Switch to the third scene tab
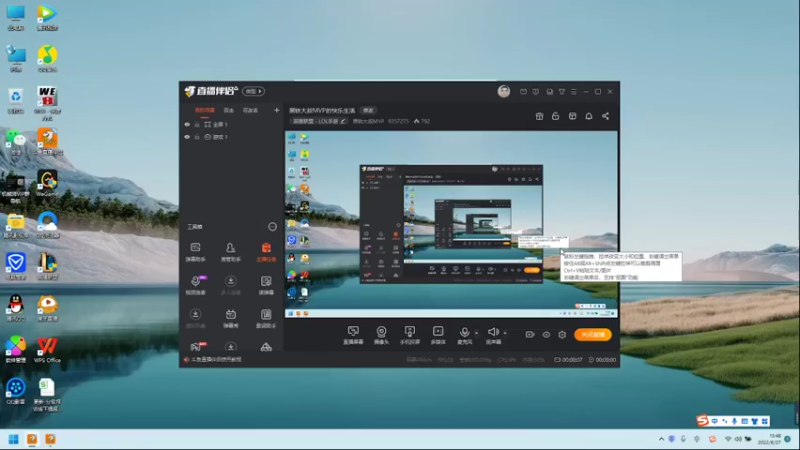 pos(250,110)
